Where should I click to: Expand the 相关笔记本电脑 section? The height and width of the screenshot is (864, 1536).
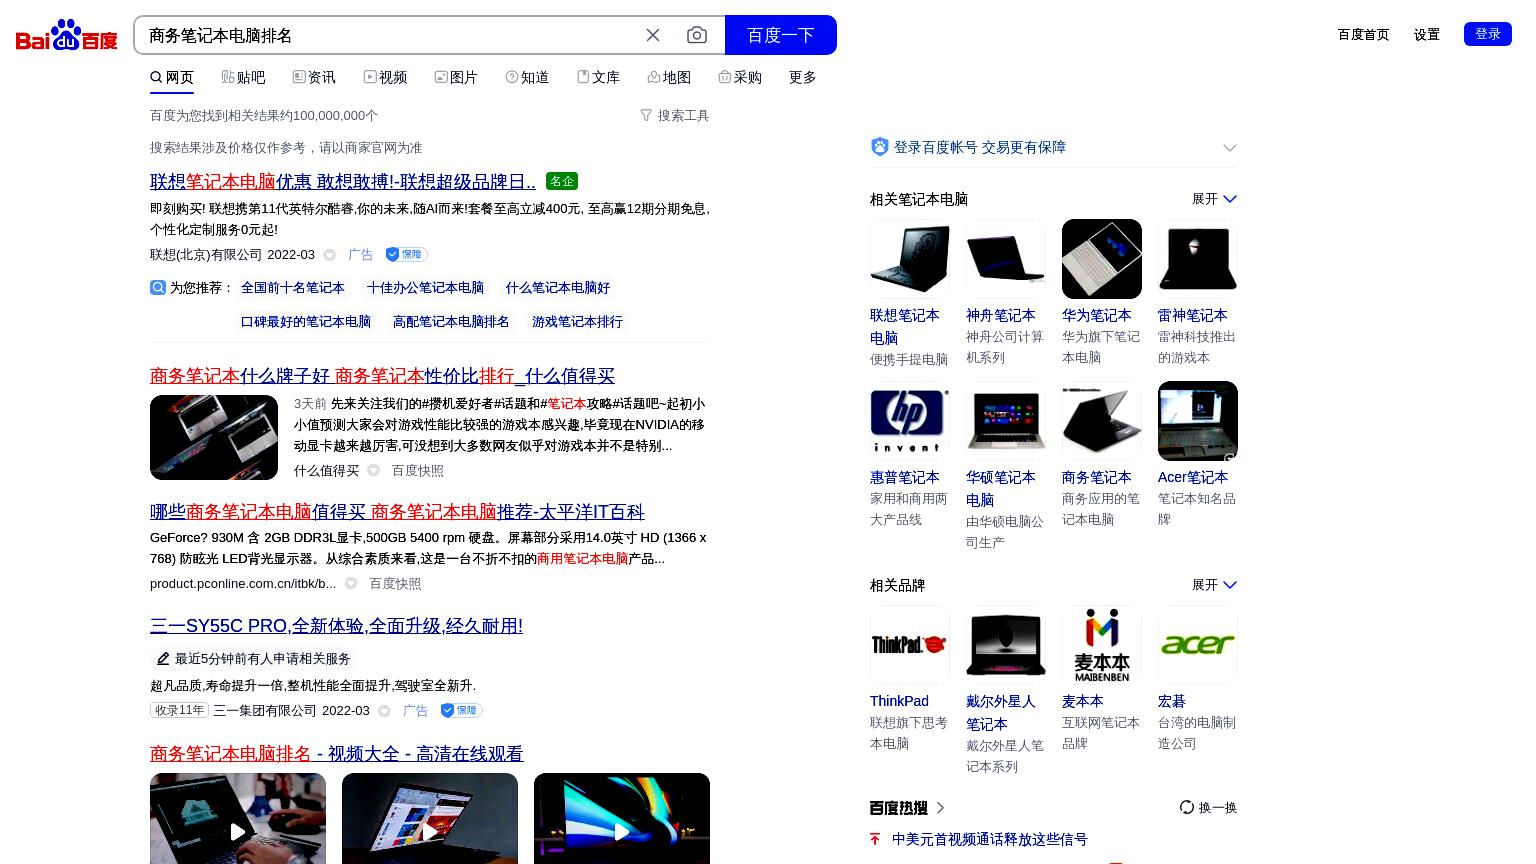[1214, 199]
